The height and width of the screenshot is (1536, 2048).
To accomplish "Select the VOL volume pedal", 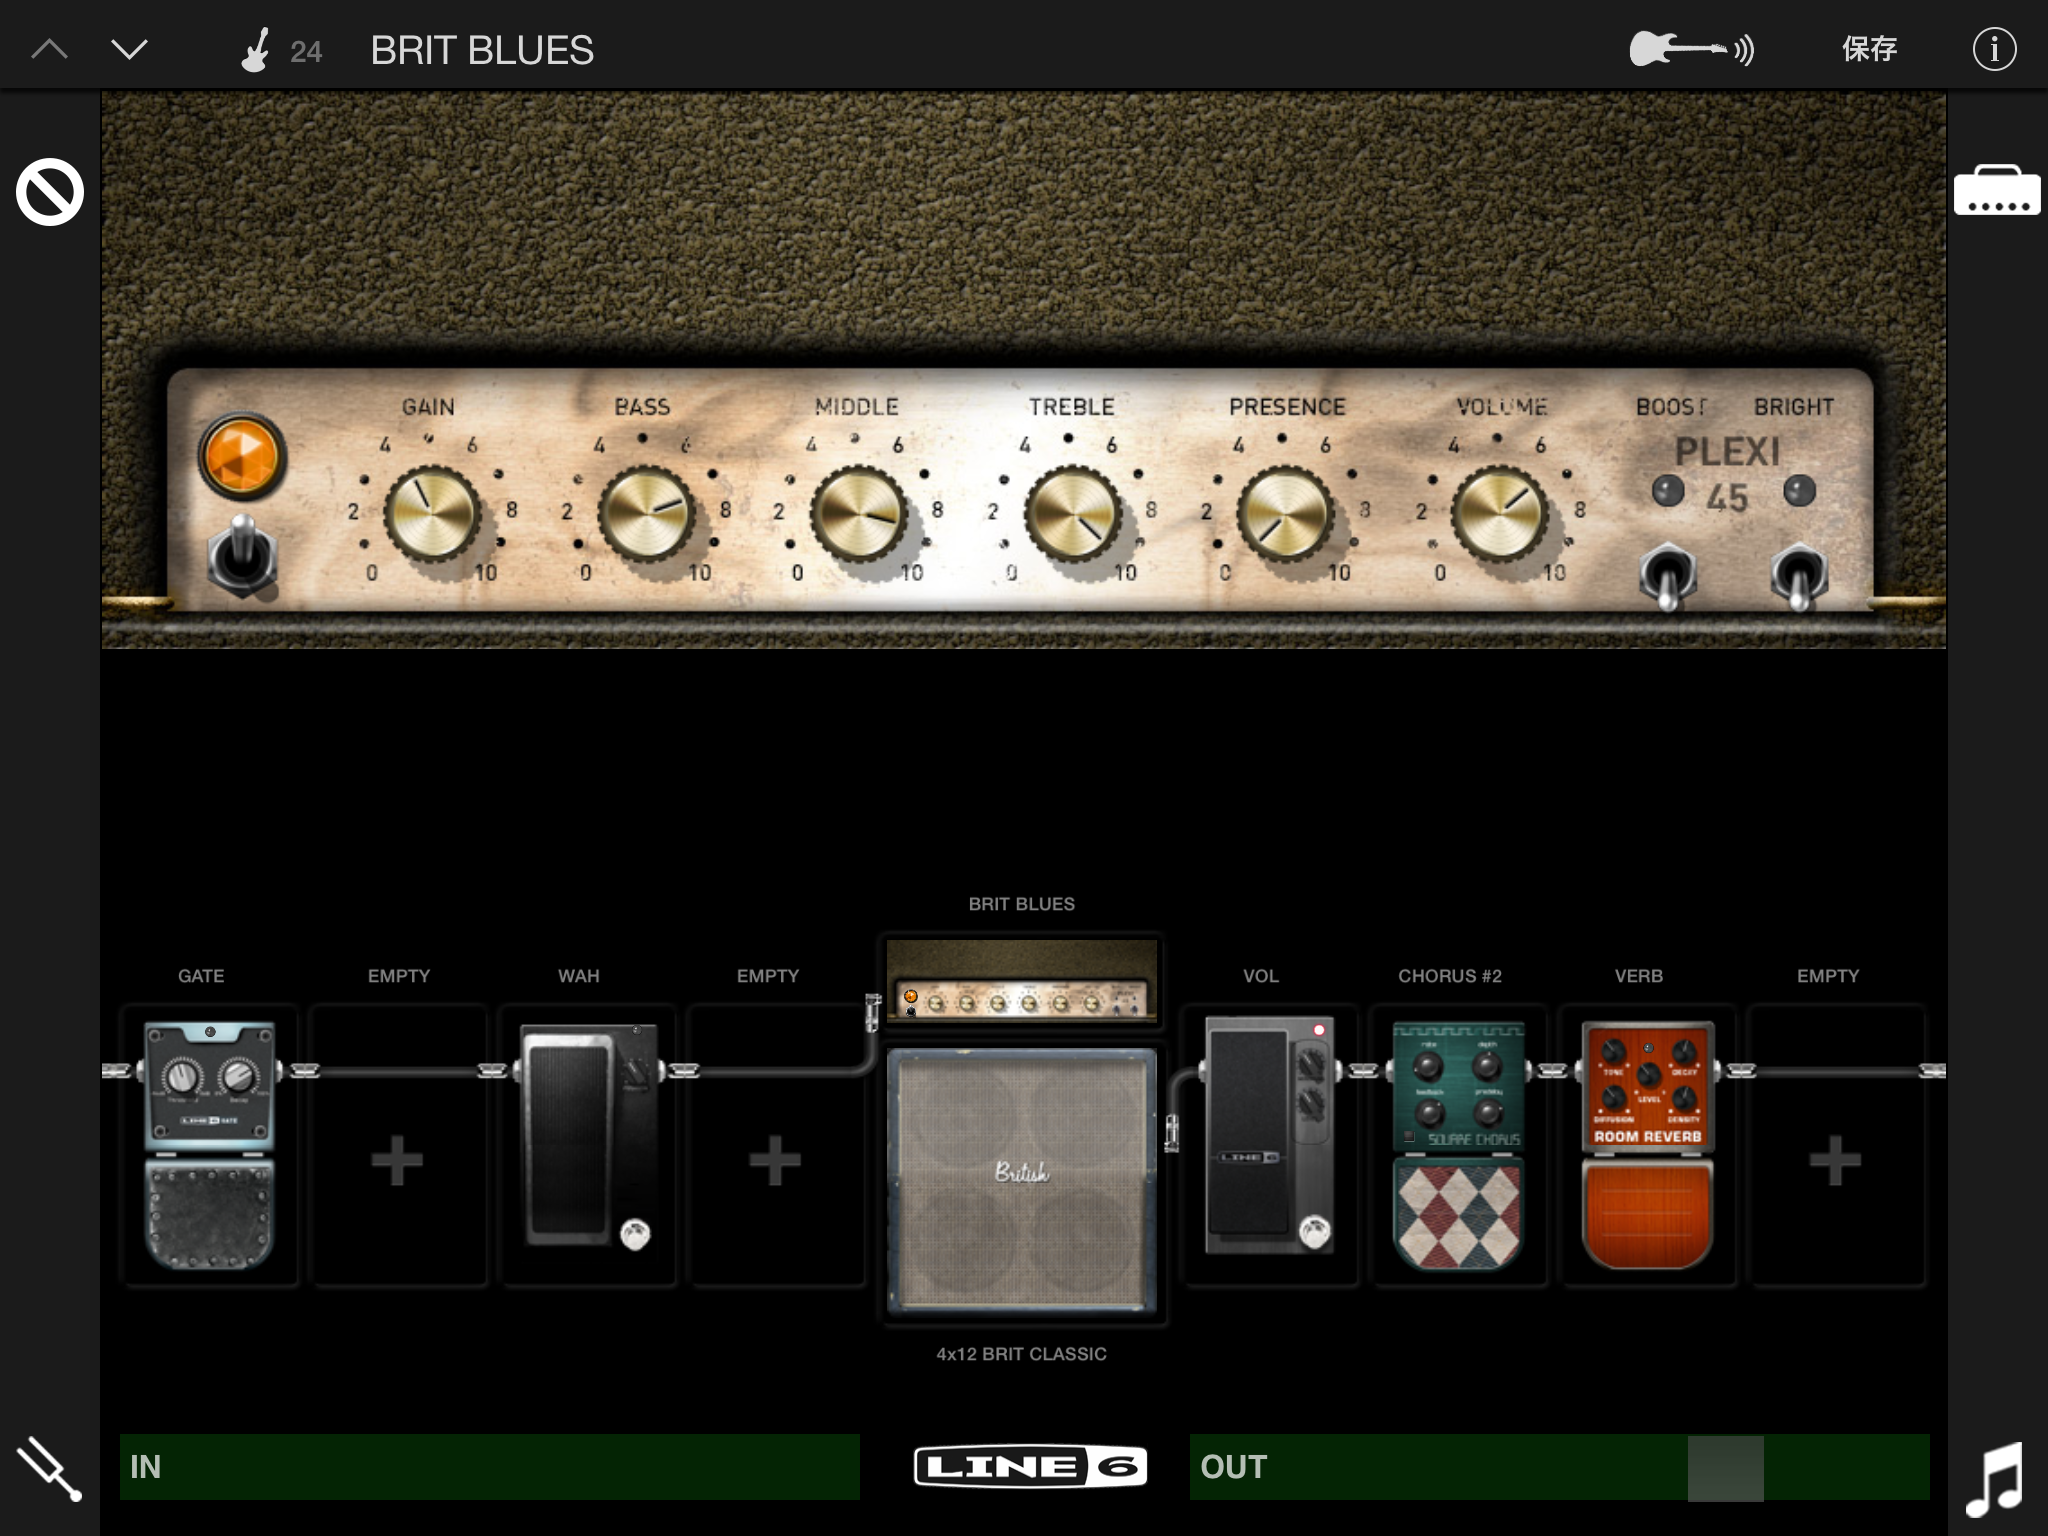I will click(1268, 1135).
